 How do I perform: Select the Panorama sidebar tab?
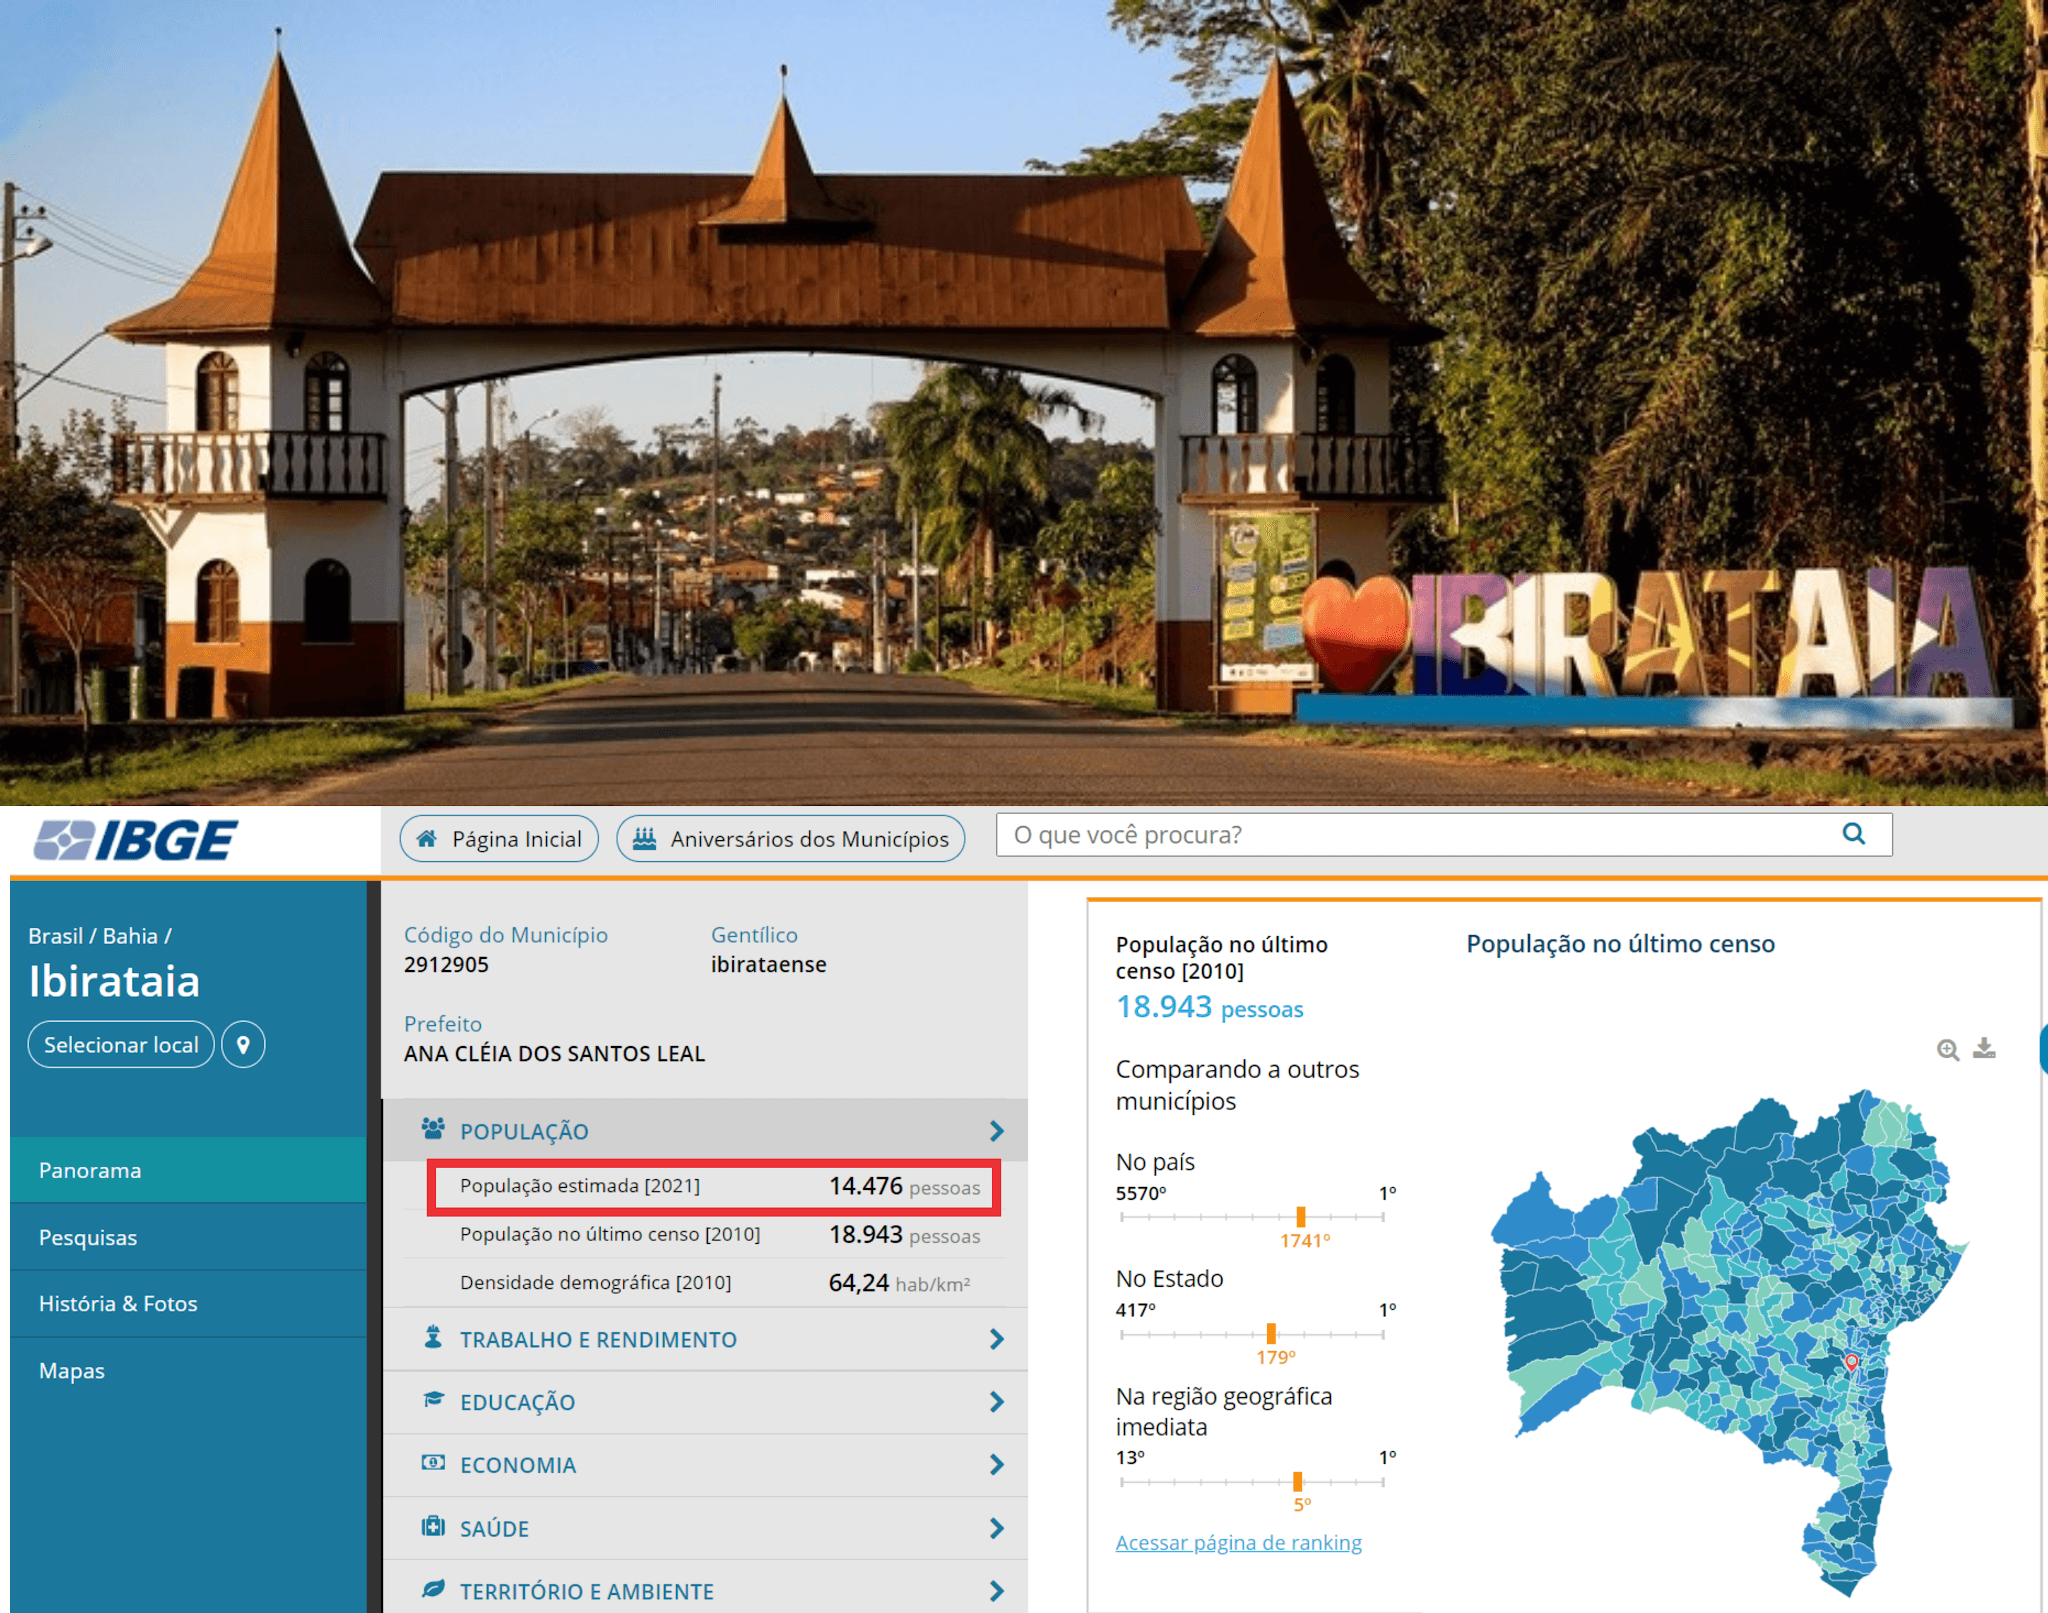tap(188, 1170)
